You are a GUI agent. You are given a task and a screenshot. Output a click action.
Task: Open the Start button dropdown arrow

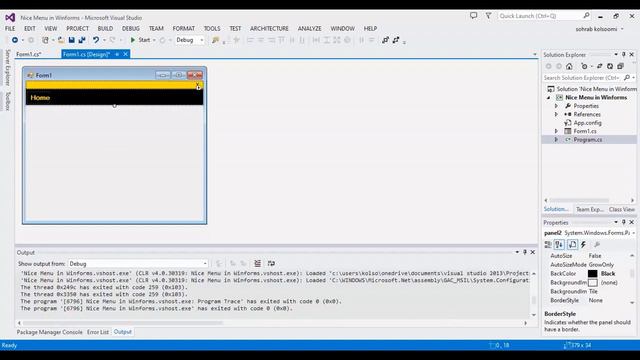pyautogui.click(x=154, y=40)
